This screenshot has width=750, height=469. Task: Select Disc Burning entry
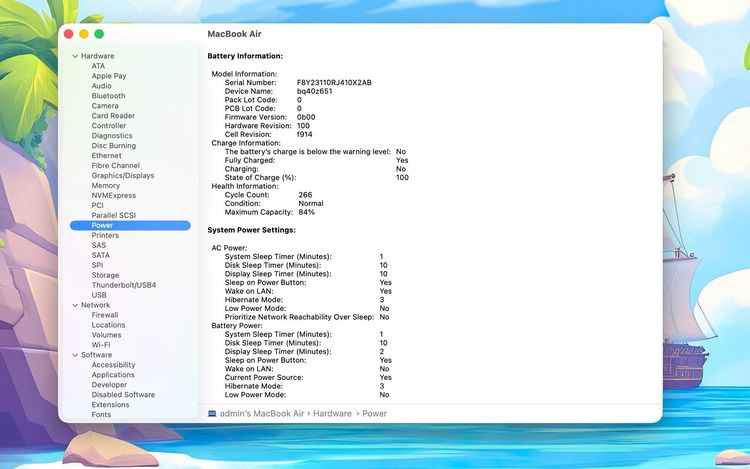(x=113, y=145)
